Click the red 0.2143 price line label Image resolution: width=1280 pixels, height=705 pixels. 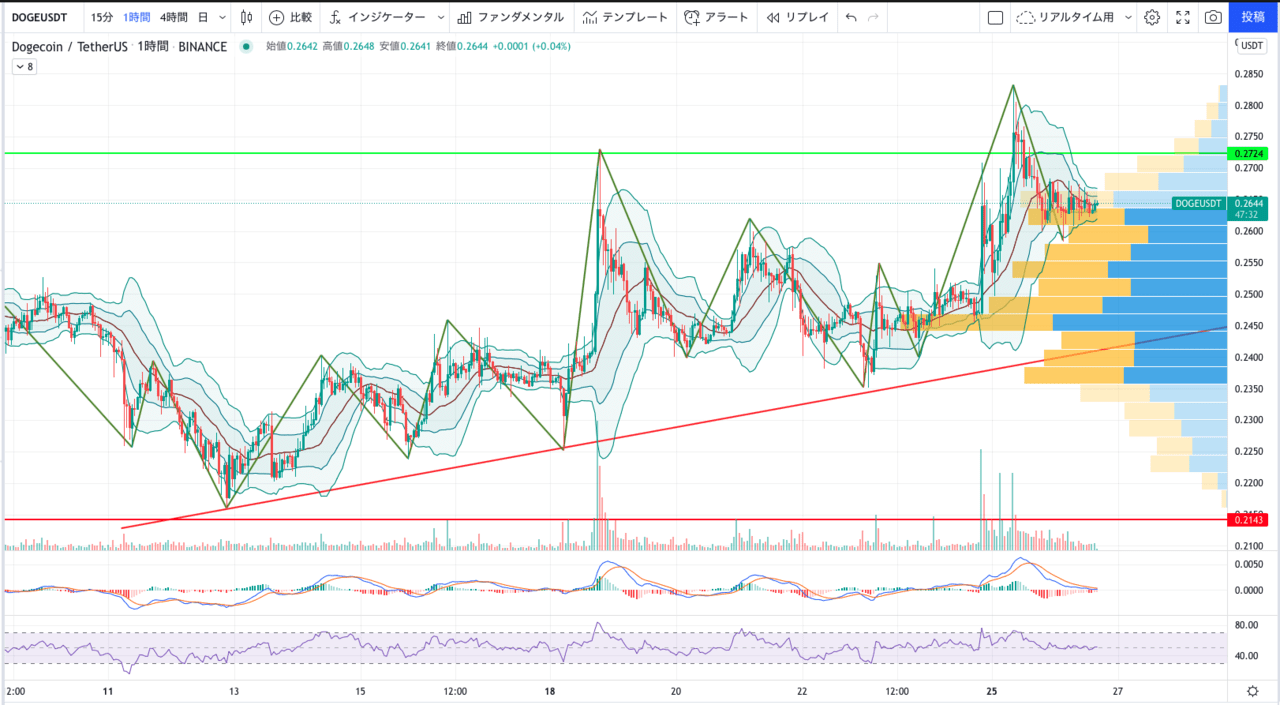(x=1248, y=520)
